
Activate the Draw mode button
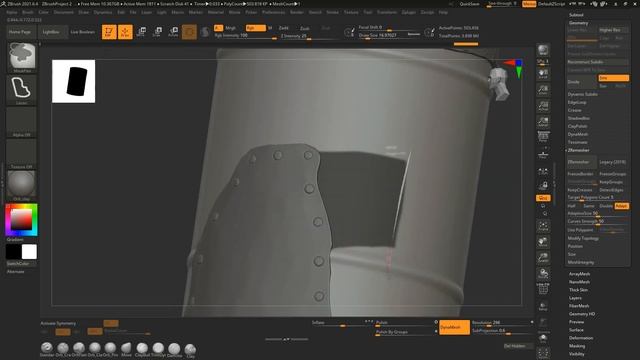(x=125, y=32)
